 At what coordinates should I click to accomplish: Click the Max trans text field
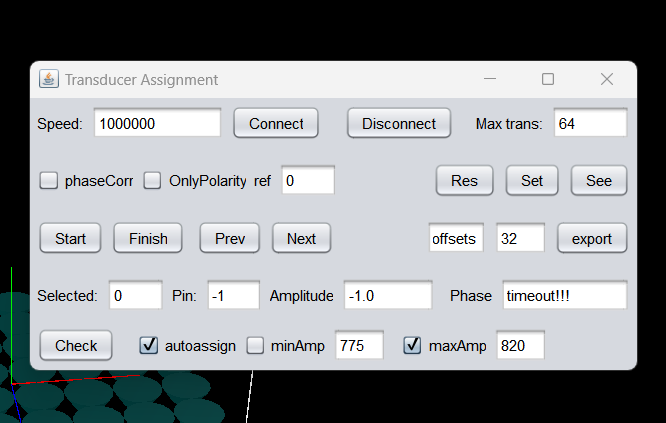pyautogui.click(x=590, y=124)
